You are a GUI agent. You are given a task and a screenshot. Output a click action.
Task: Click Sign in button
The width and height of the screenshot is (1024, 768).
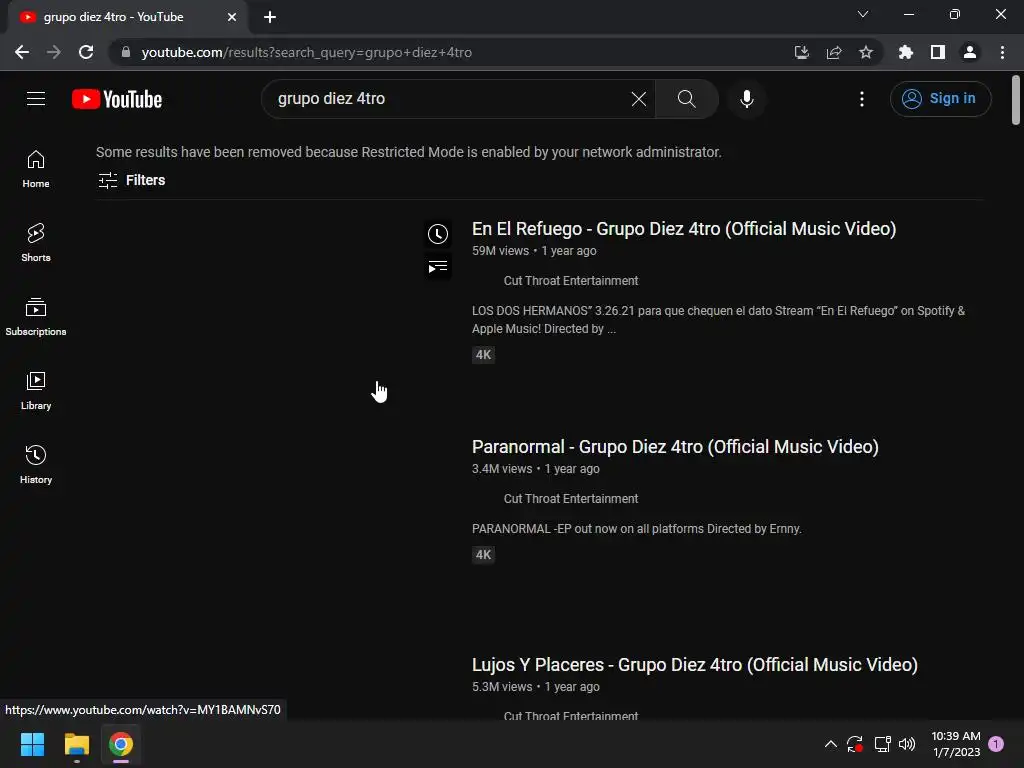[x=940, y=99]
